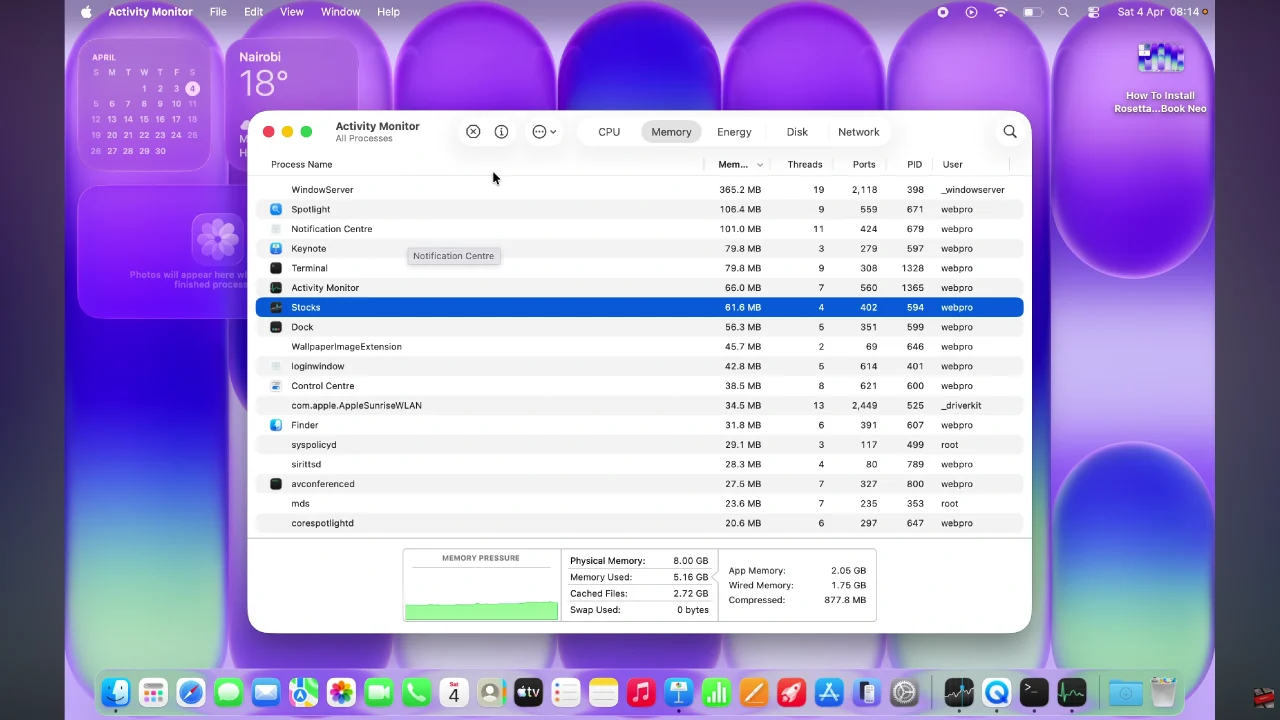Open the App Store from the Dock
Image resolution: width=1280 pixels, height=720 pixels.
[x=828, y=692]
